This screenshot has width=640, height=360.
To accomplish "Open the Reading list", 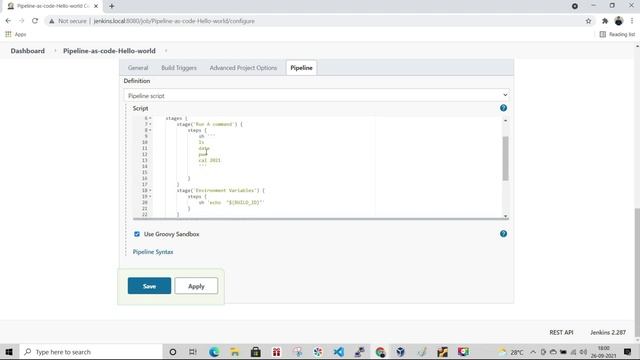I will [617, 34].
